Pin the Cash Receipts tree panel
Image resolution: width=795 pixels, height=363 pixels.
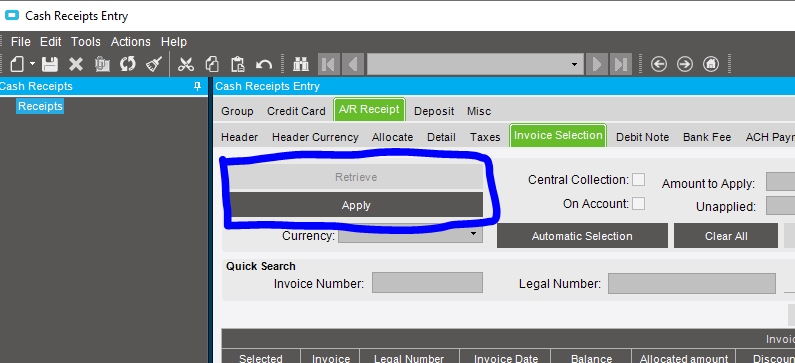click(x=198, y=87)
